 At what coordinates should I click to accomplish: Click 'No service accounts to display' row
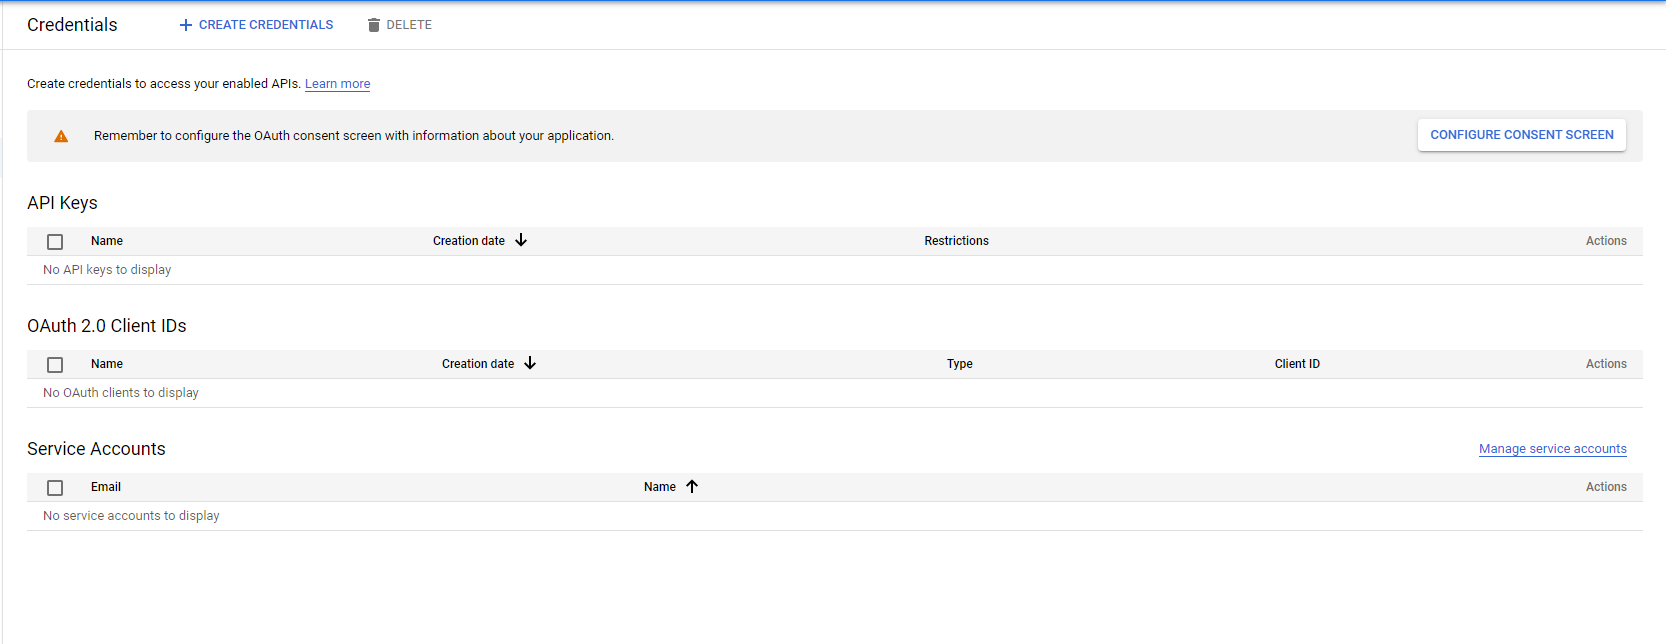point(835,516)
